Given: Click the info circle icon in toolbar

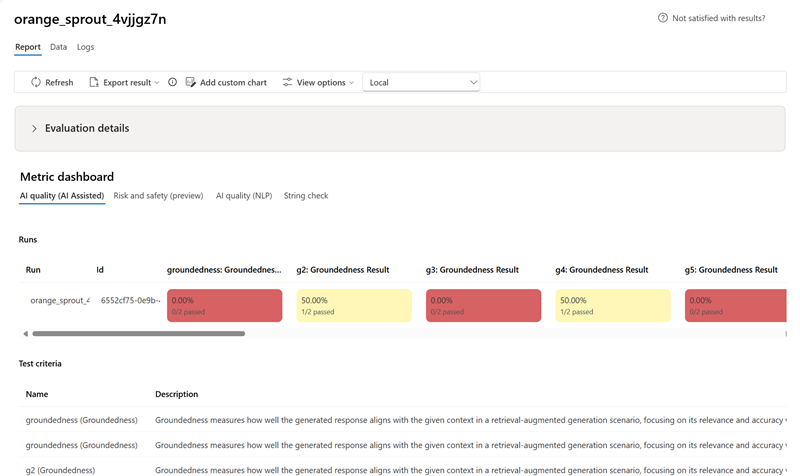Looking at the screenshot, I should click(172, 83).
